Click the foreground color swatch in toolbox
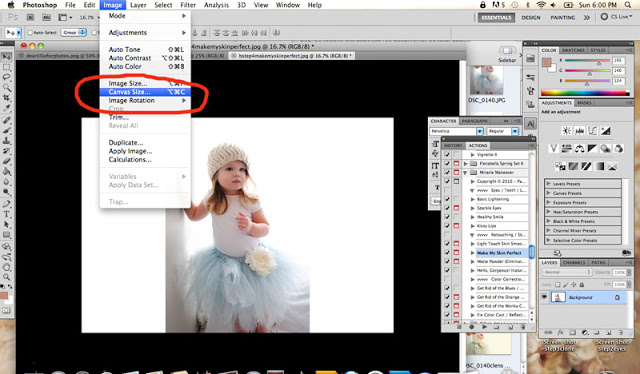 [4, 295]
